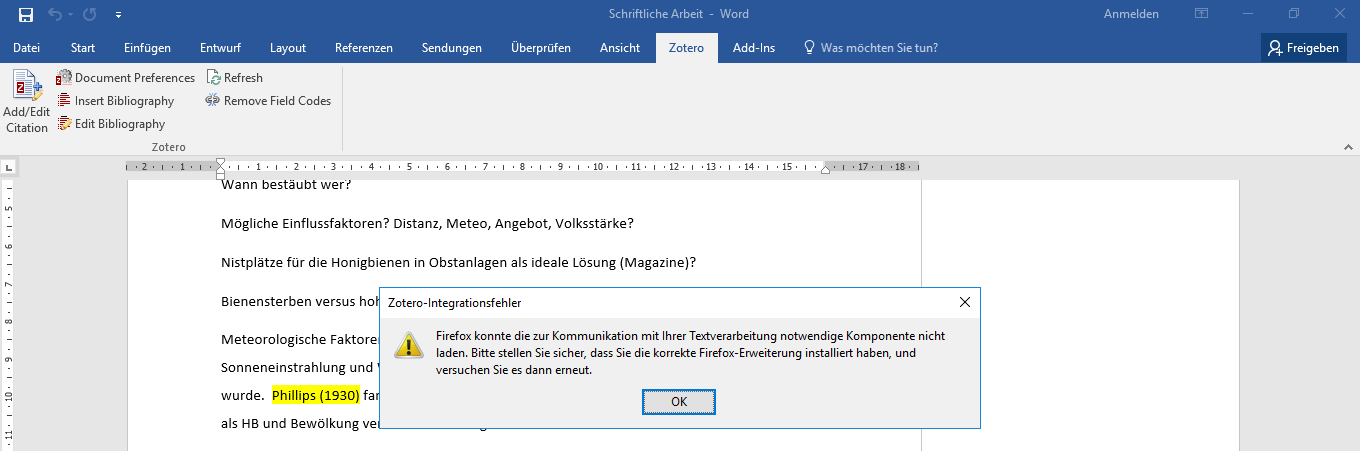Click Edit Bibliography in the Zotero group
This screenshot has width=1360, height=451.
(111, 124)
